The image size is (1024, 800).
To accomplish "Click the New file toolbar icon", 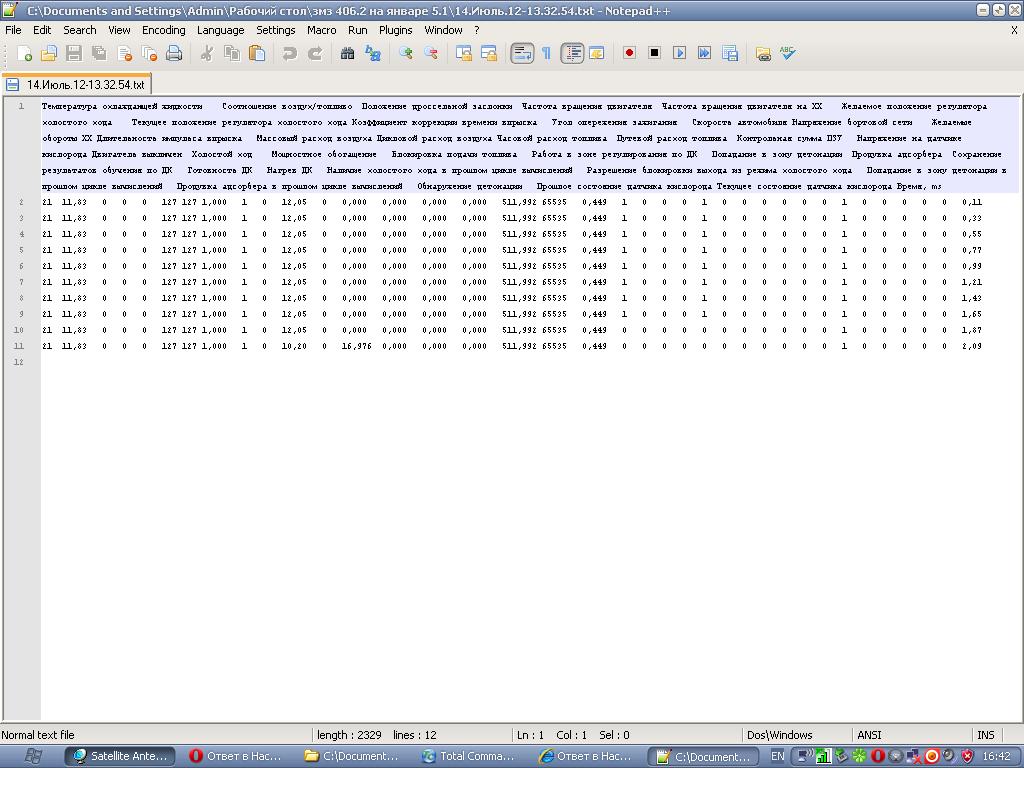I will pyautogui.click(x=23, y=54).
